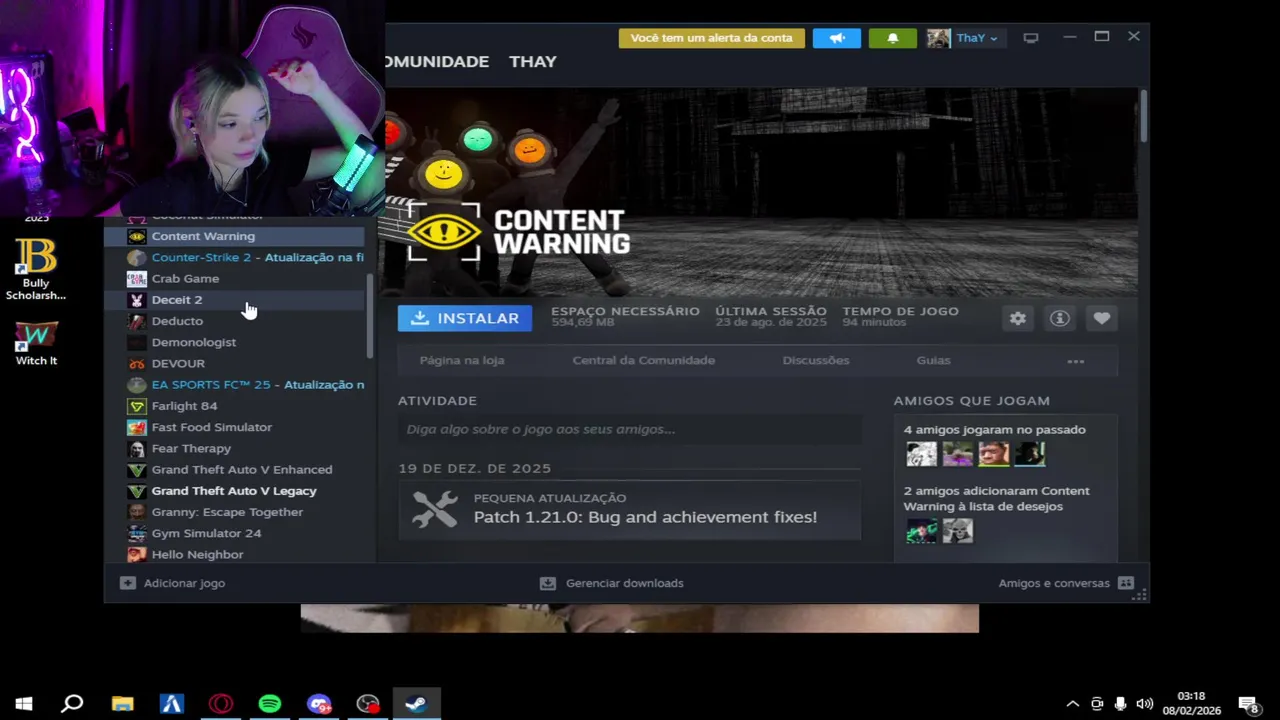Select EA SPORTS FC 25 in library
The image size is (1280, 720).
click(x=235, y=384)
